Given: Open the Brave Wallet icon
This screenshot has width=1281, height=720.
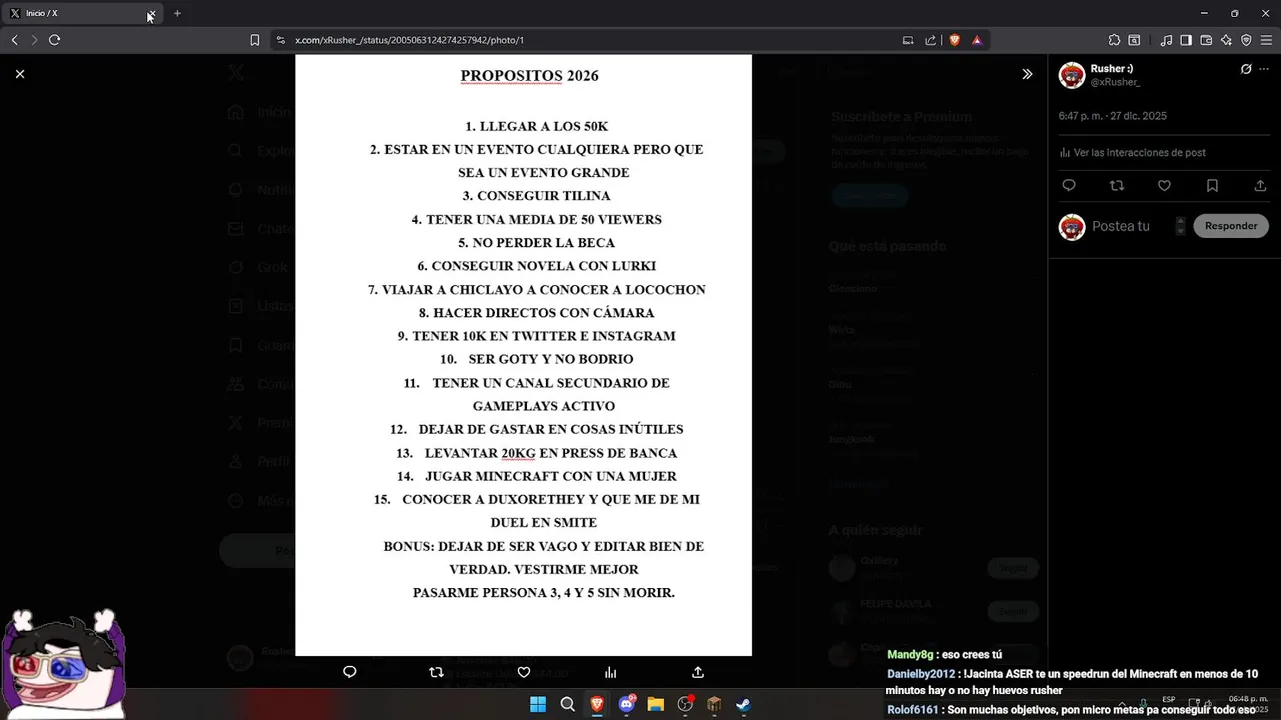Looking at the screenshot, I should (1206, 40).
